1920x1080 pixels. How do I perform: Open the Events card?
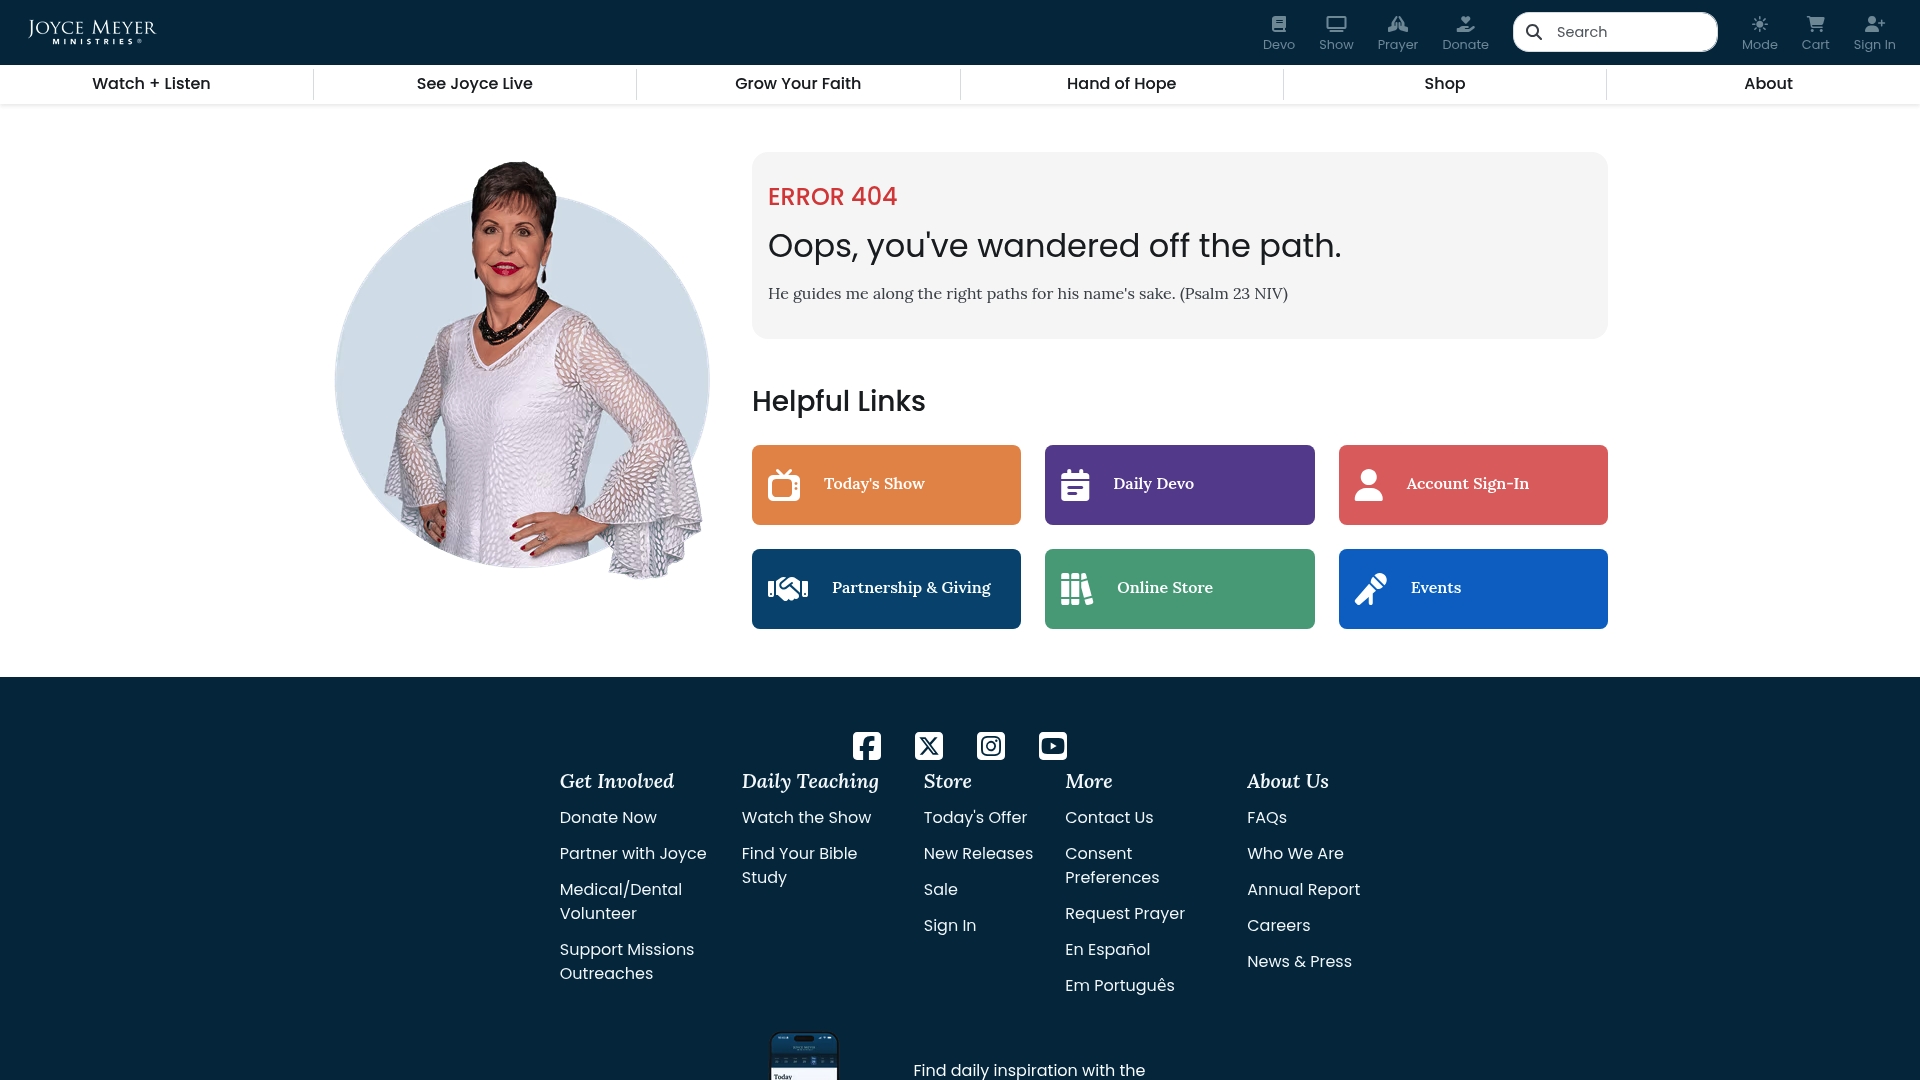pyautogui.click(x=1473, y=589)
